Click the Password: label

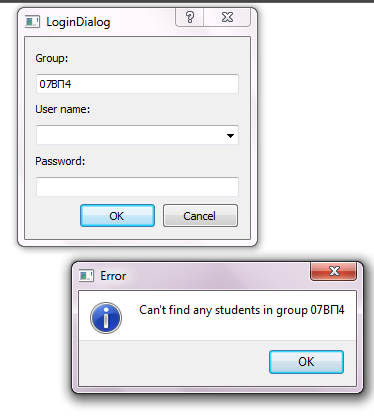[60, 161]
